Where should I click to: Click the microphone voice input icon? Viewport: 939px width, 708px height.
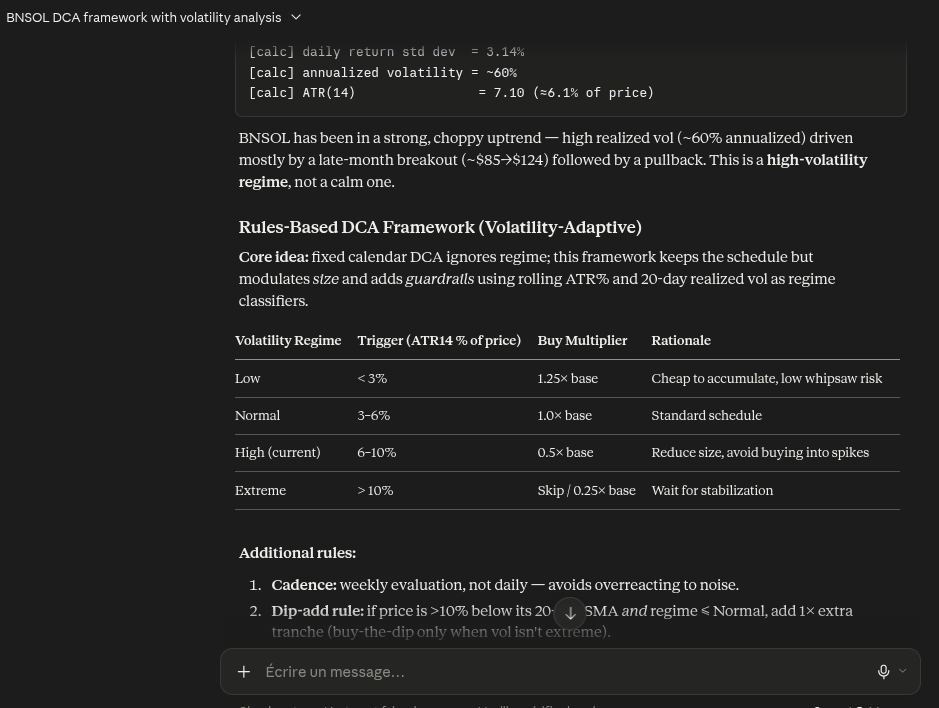(883, 671)
